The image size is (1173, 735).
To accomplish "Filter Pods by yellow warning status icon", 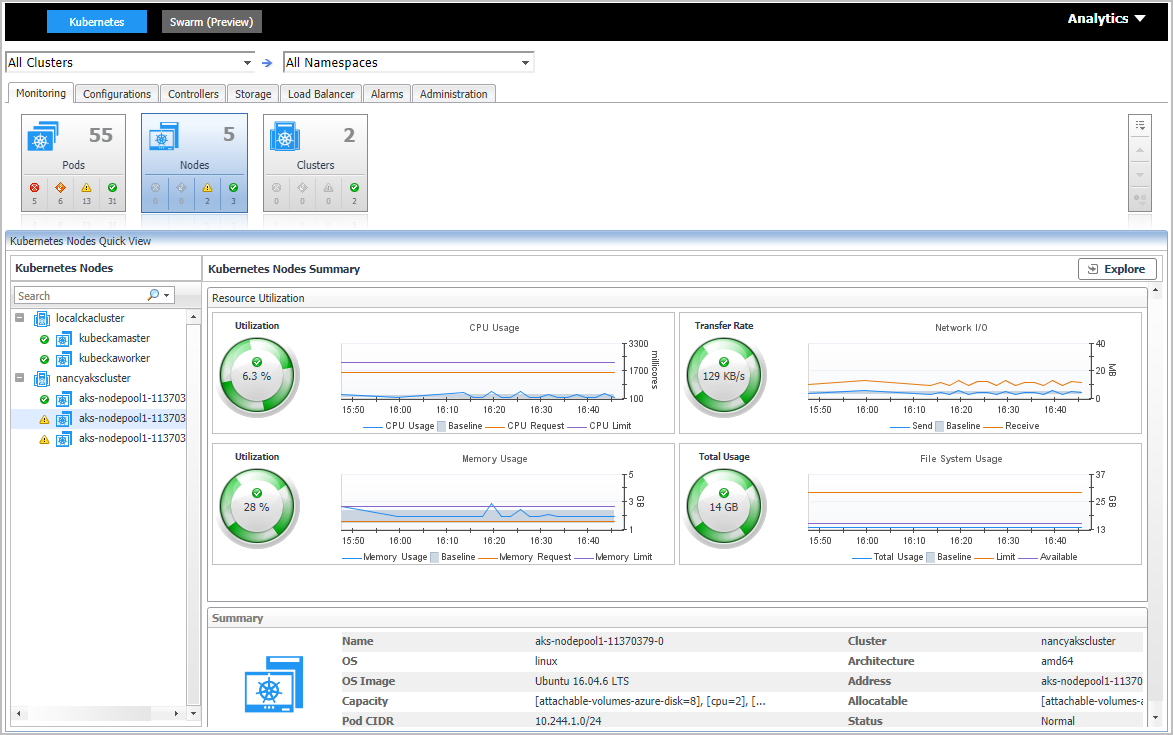I will point(87,188).
